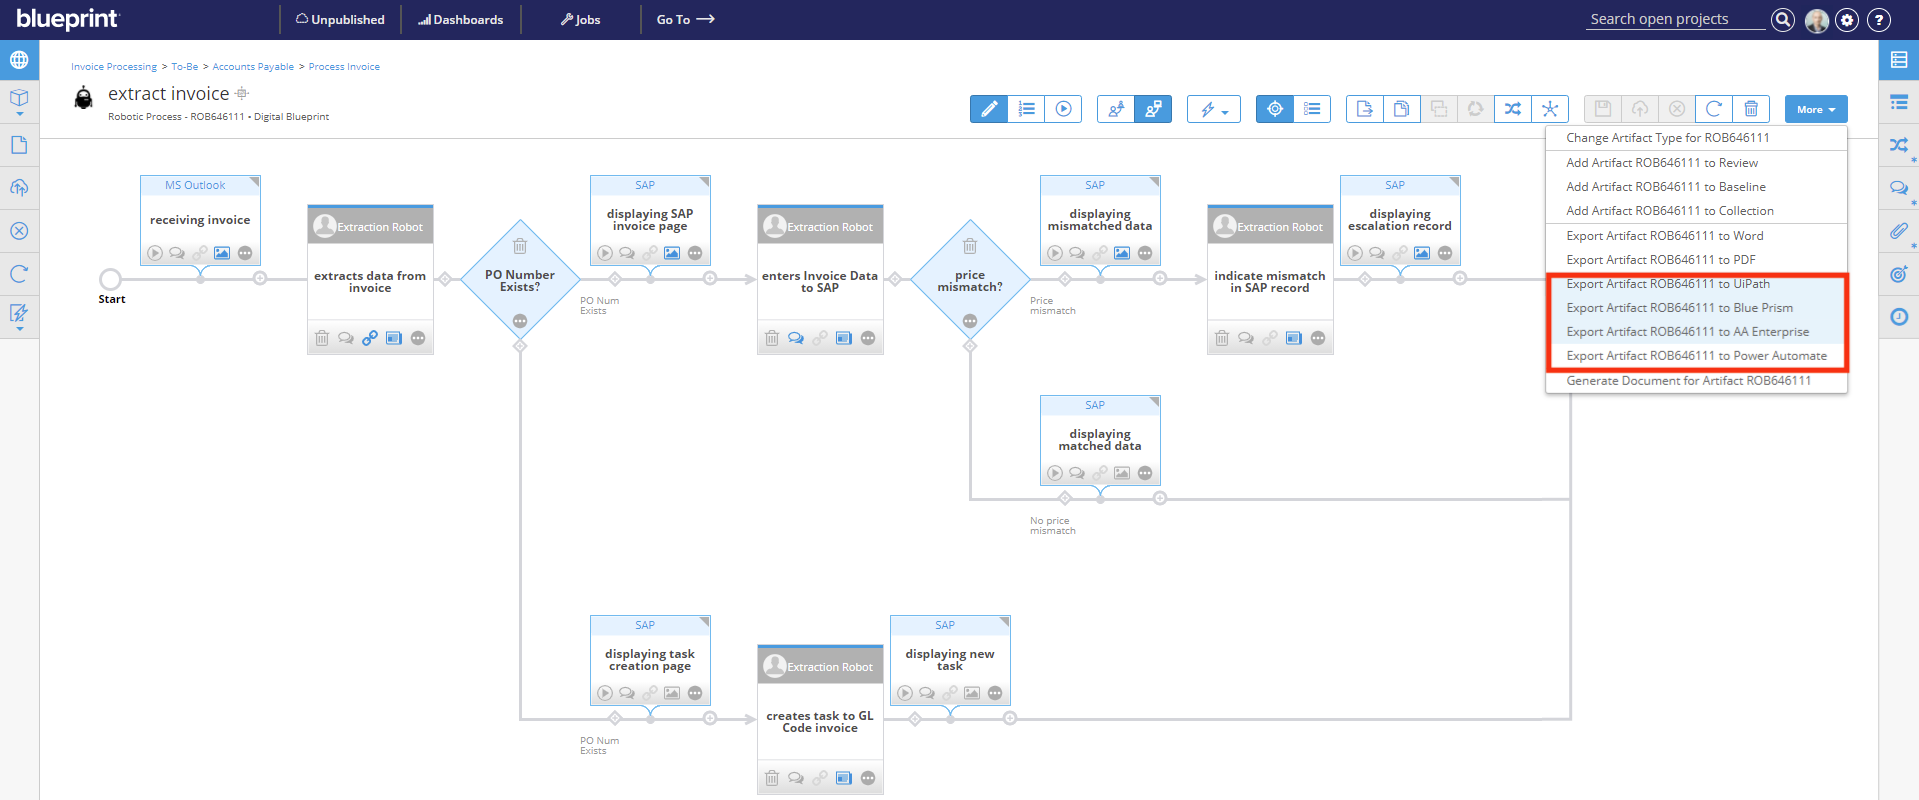Toggle the pencil edit mode button
Viewport: 1919px width, 800px height.
tap(988, 109)
